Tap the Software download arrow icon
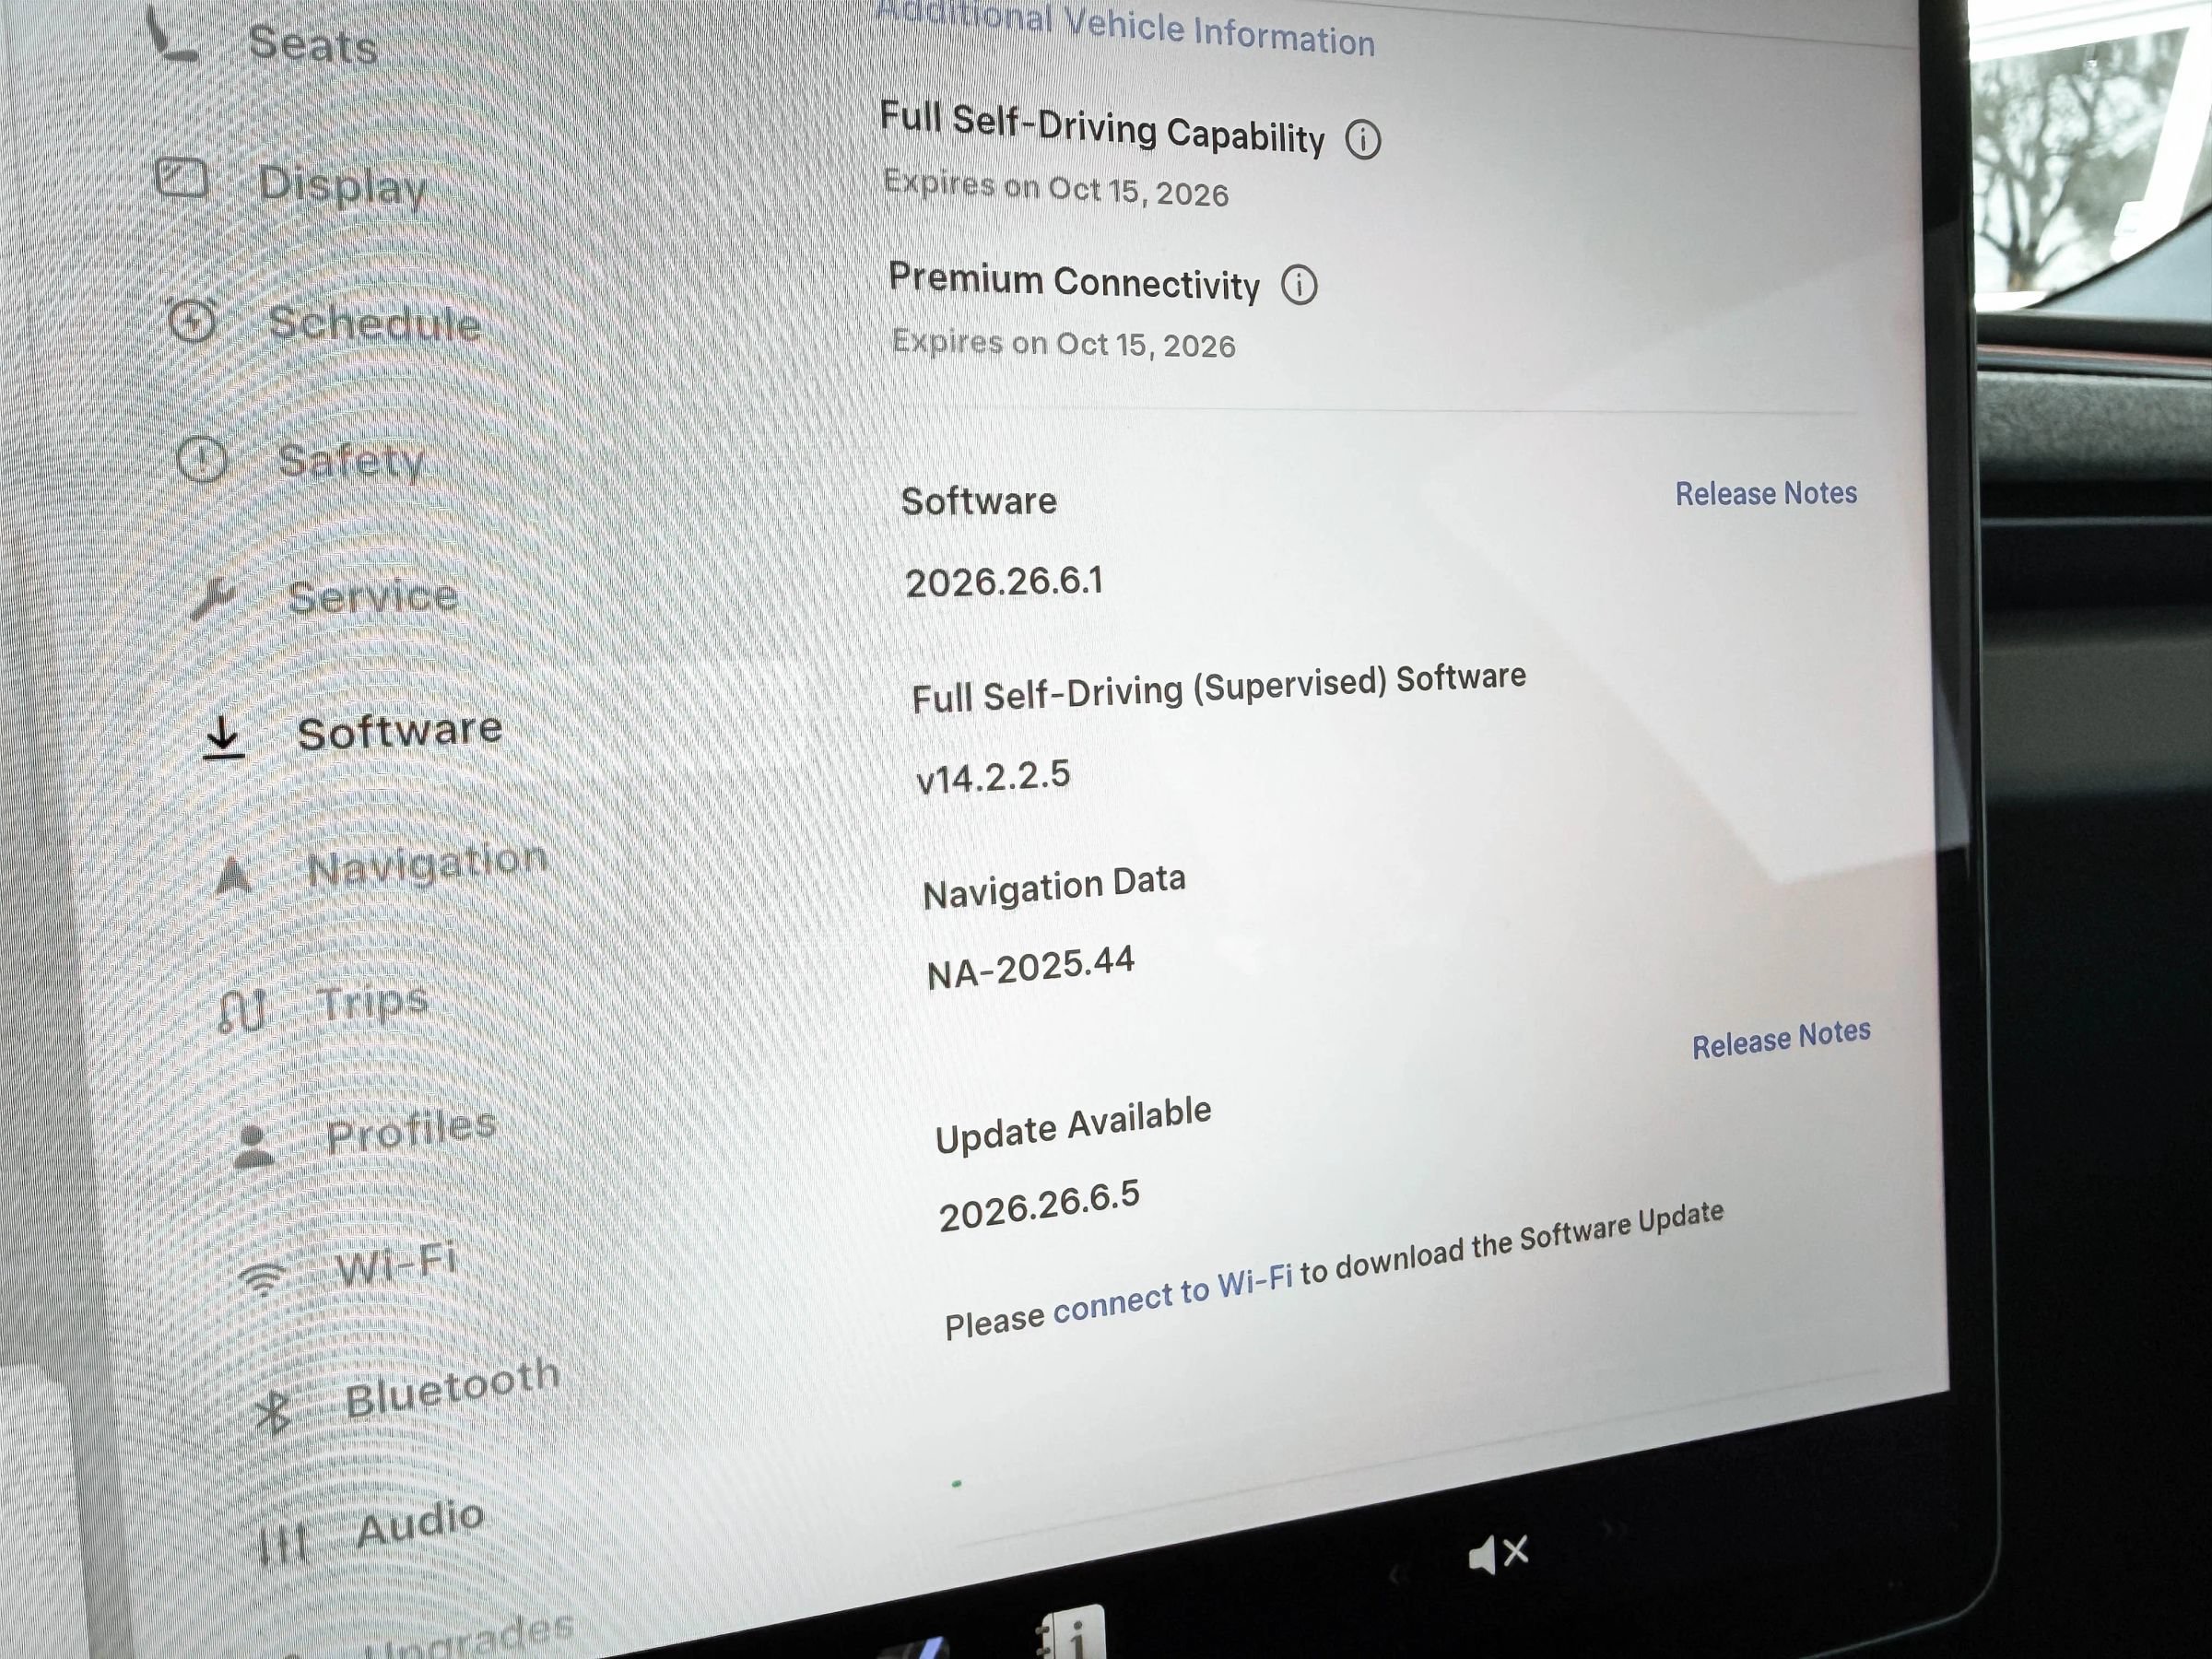Image resolution: width=2212 pixels, height=1659 pixels. [223, 737]
